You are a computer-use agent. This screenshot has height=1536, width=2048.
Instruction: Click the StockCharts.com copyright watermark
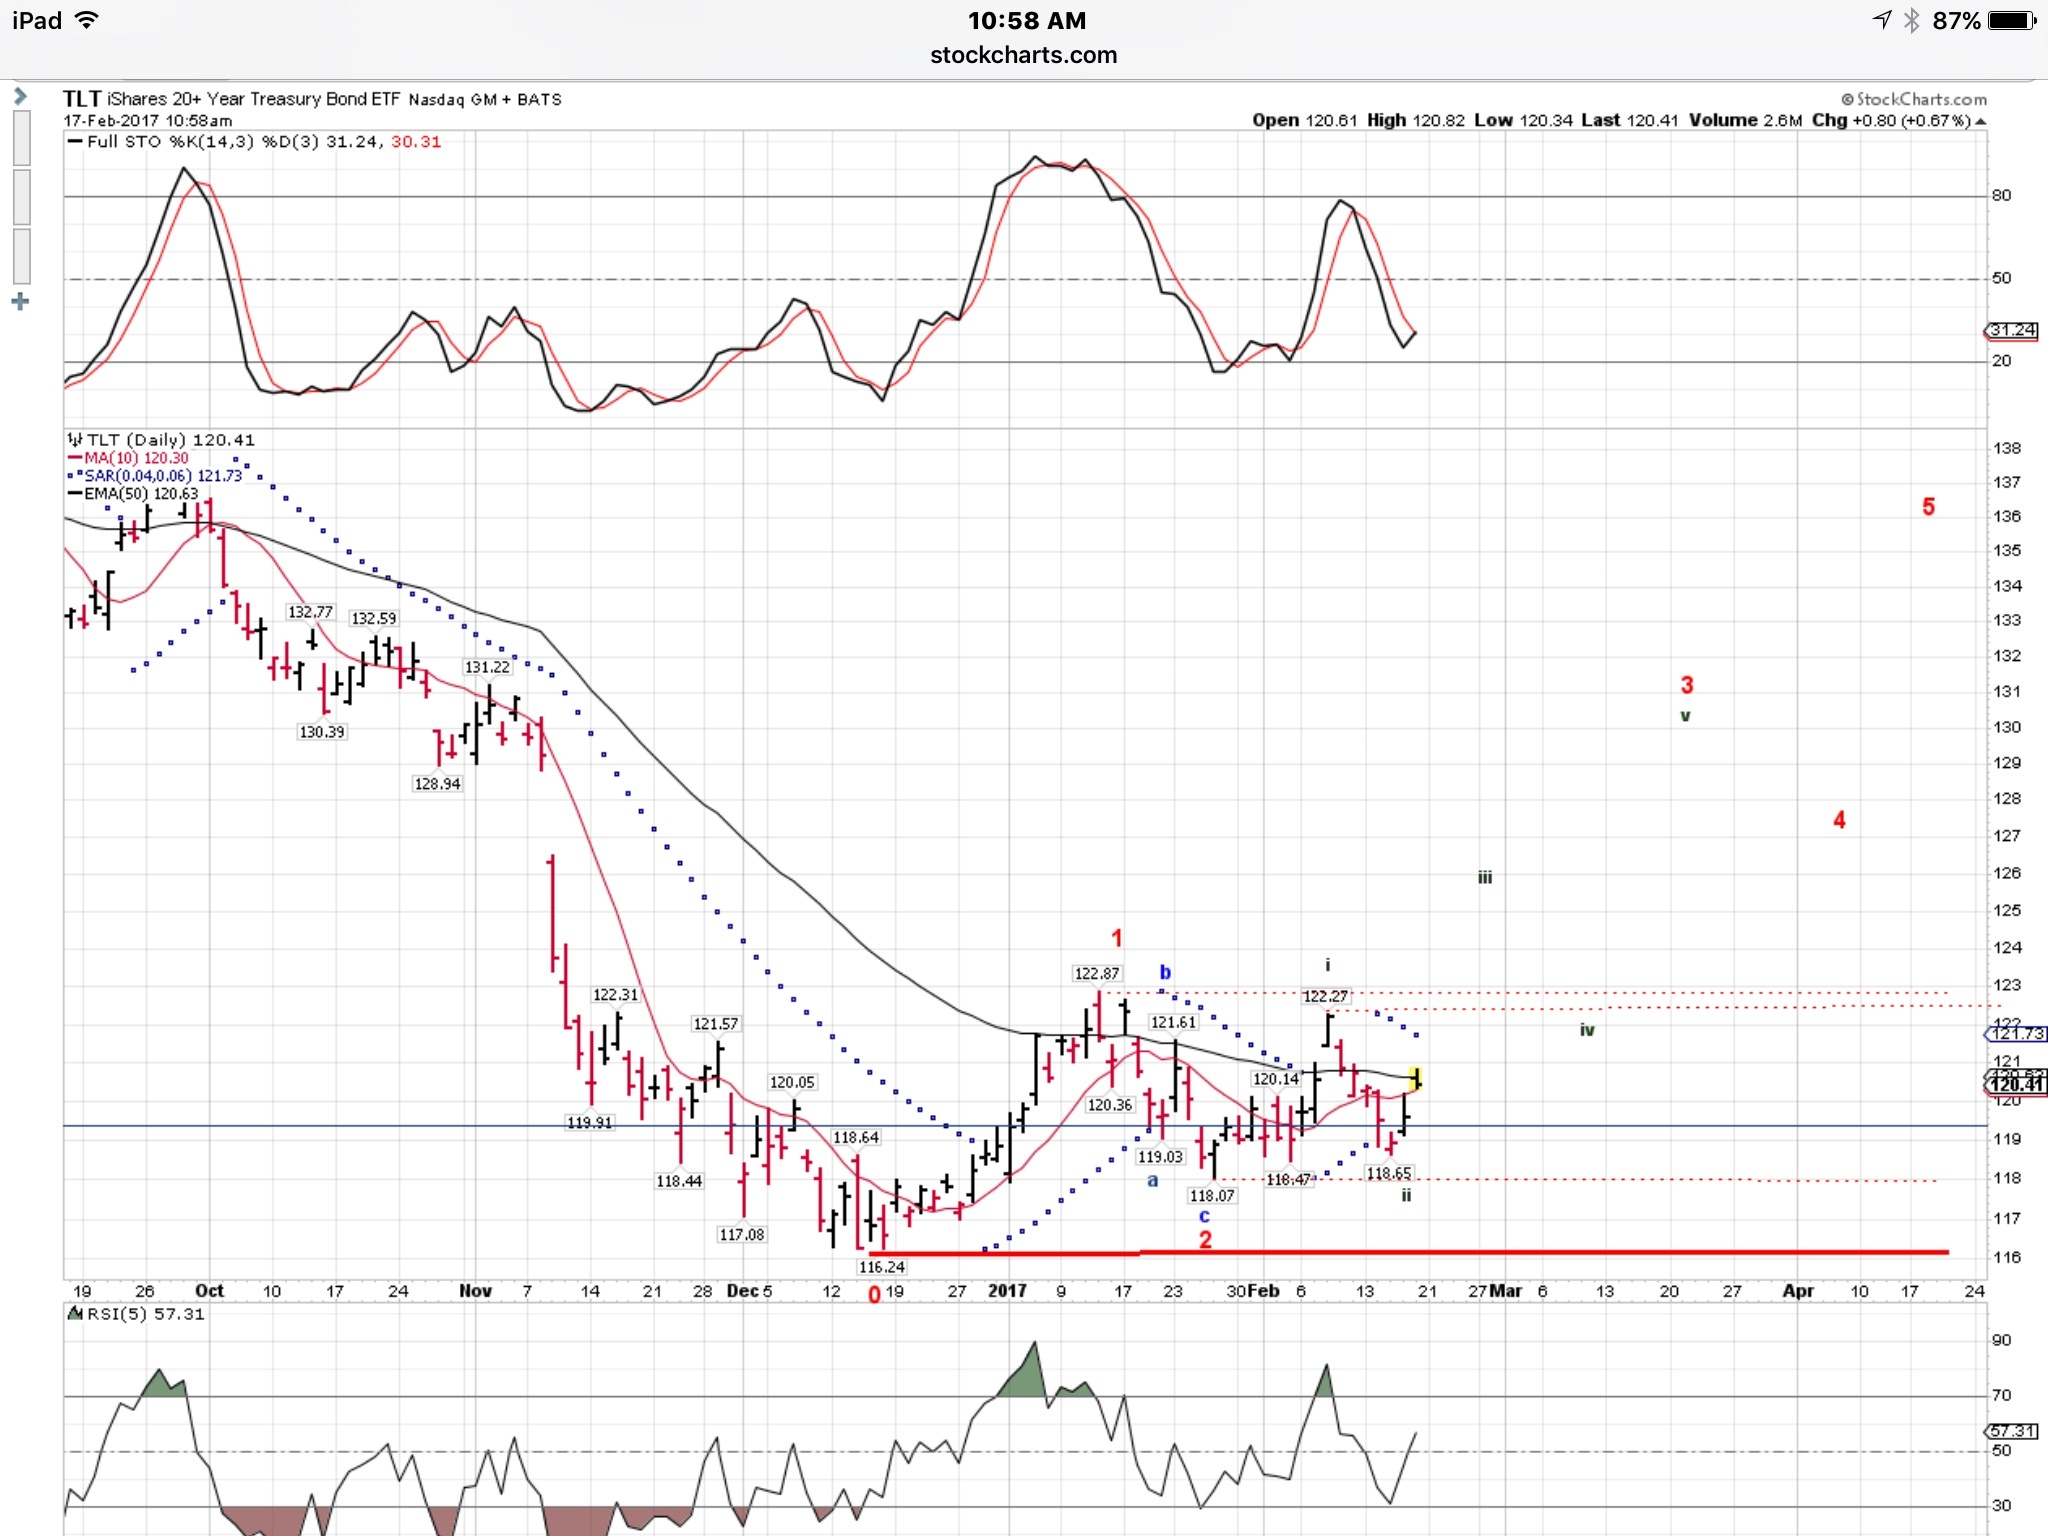click(1914, 99)
